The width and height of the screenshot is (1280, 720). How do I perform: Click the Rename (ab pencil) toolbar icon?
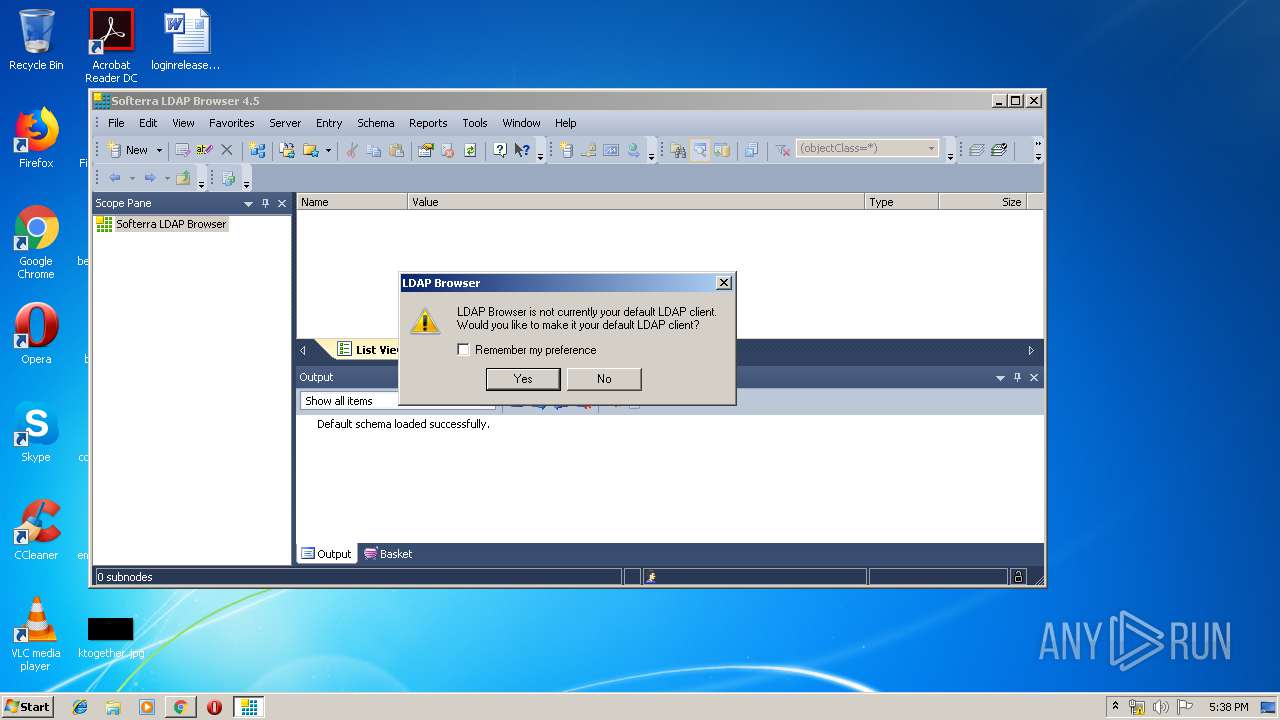point(204,150)
